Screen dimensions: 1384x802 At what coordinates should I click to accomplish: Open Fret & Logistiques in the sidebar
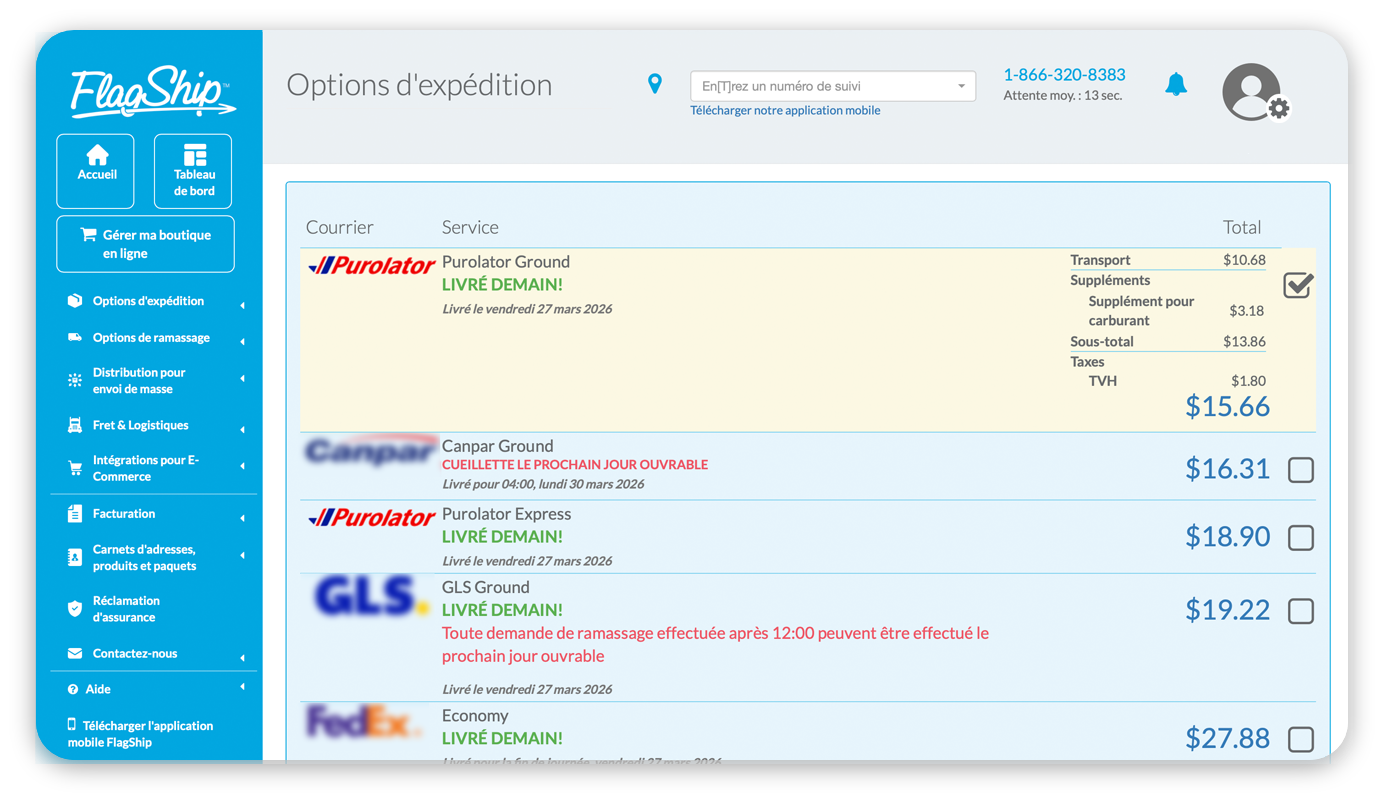139,424
